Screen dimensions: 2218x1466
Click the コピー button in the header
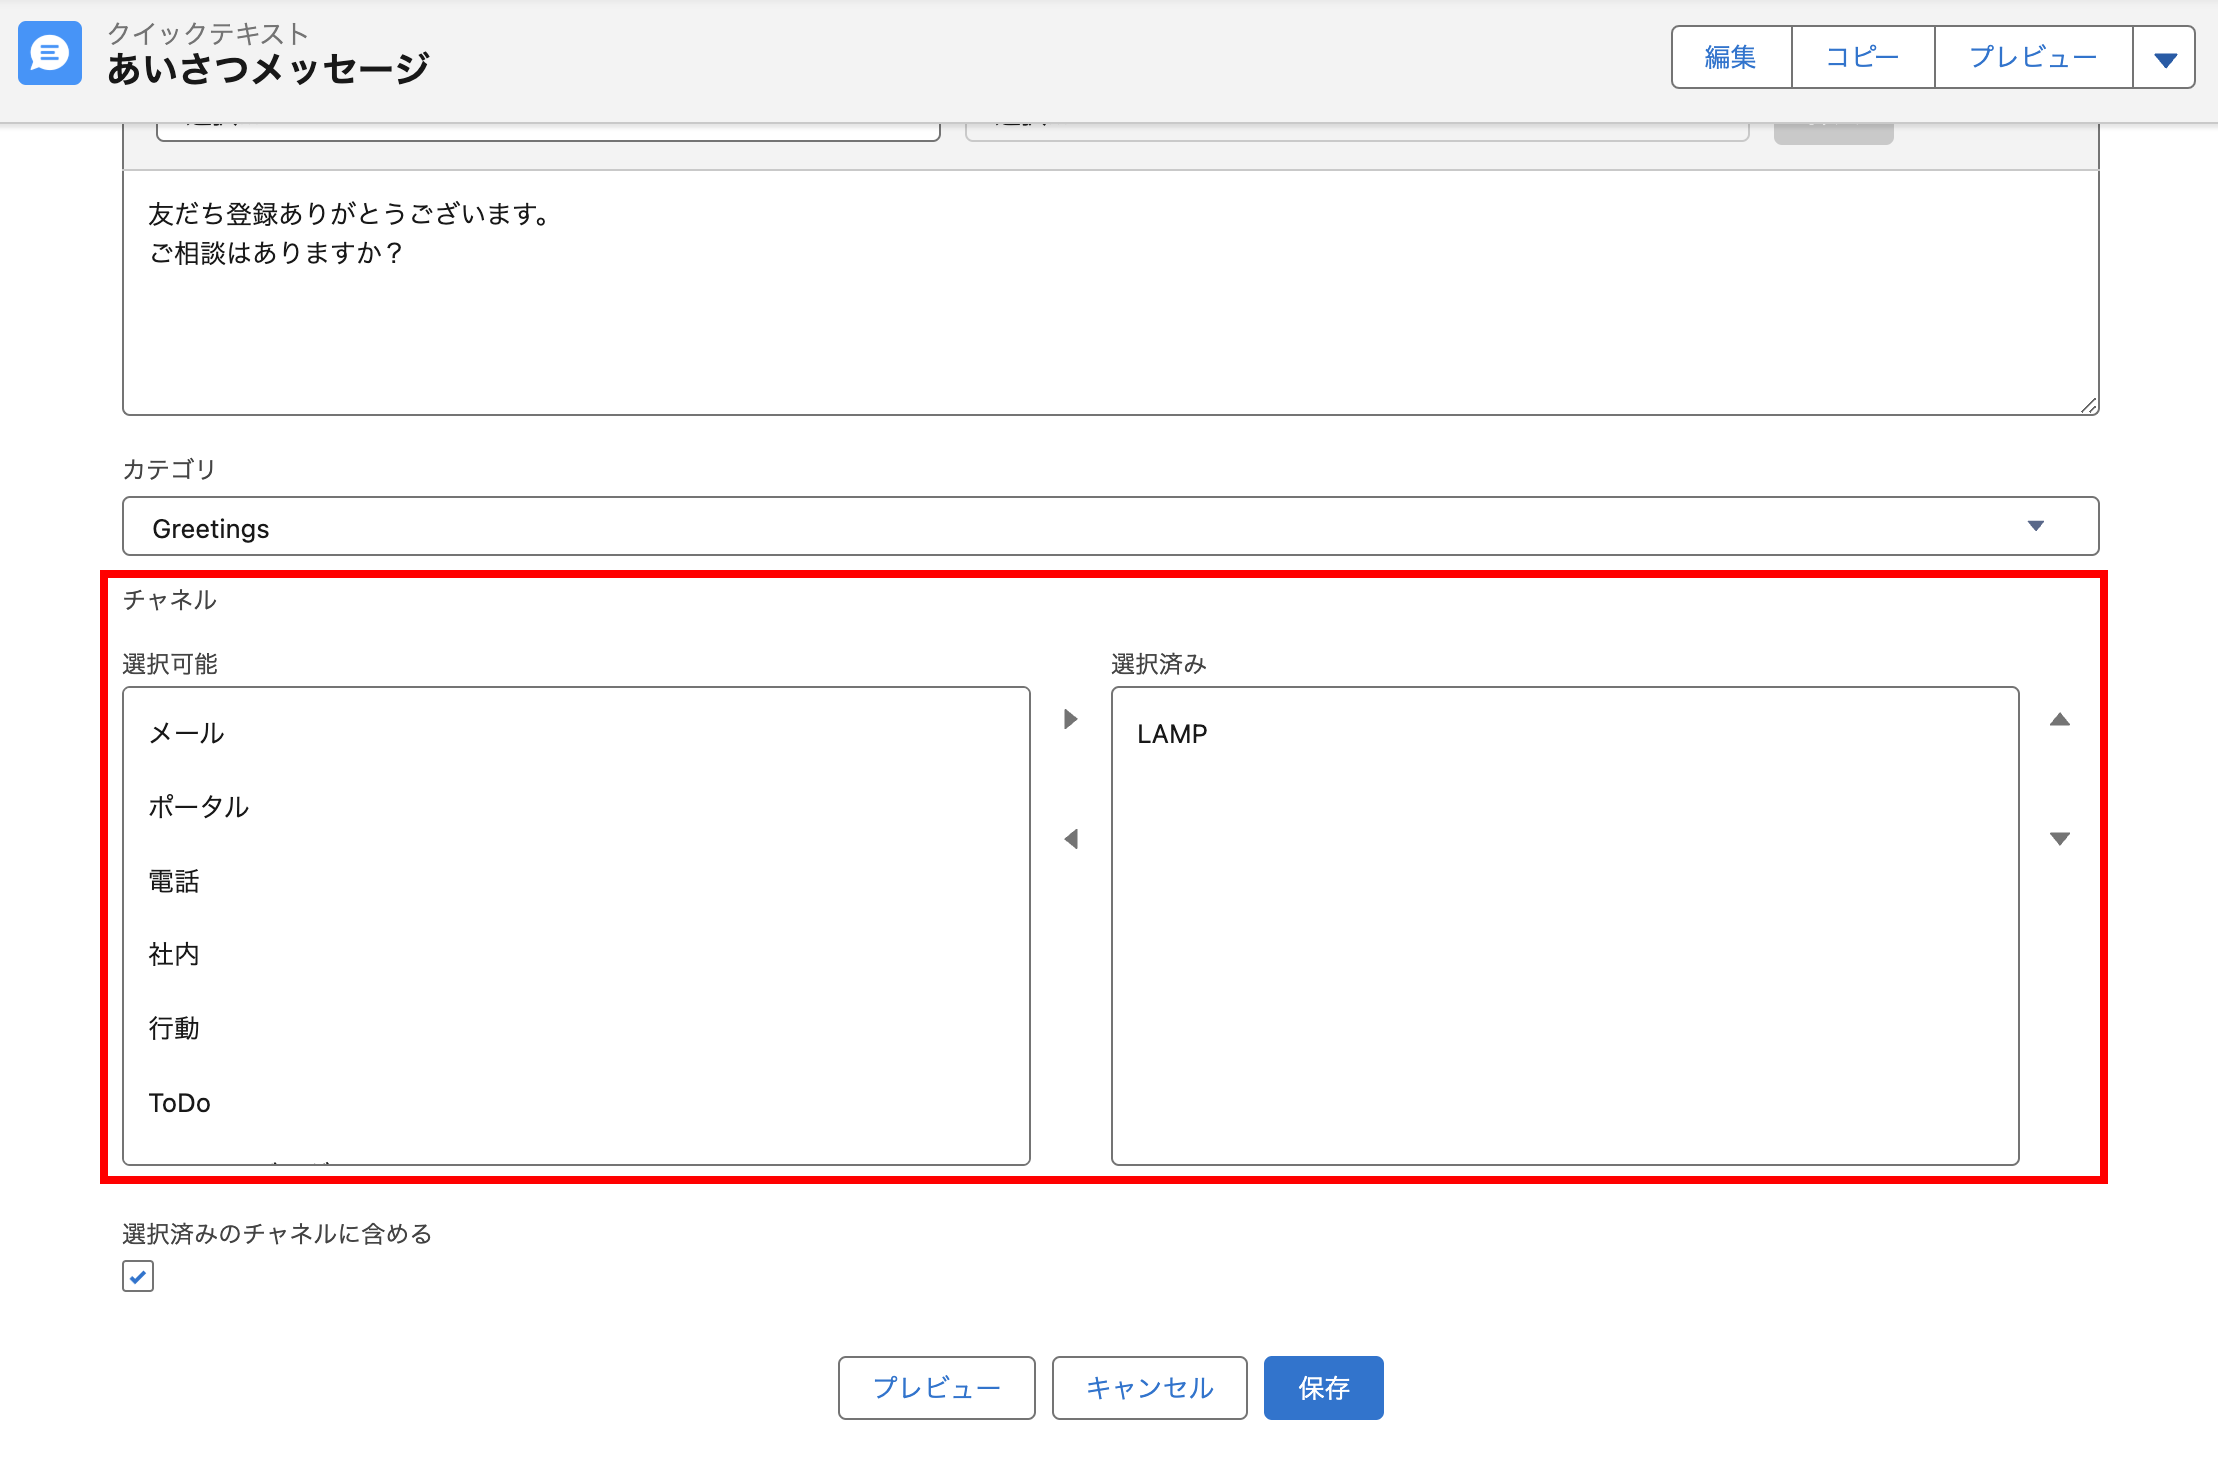[1862, 58]
